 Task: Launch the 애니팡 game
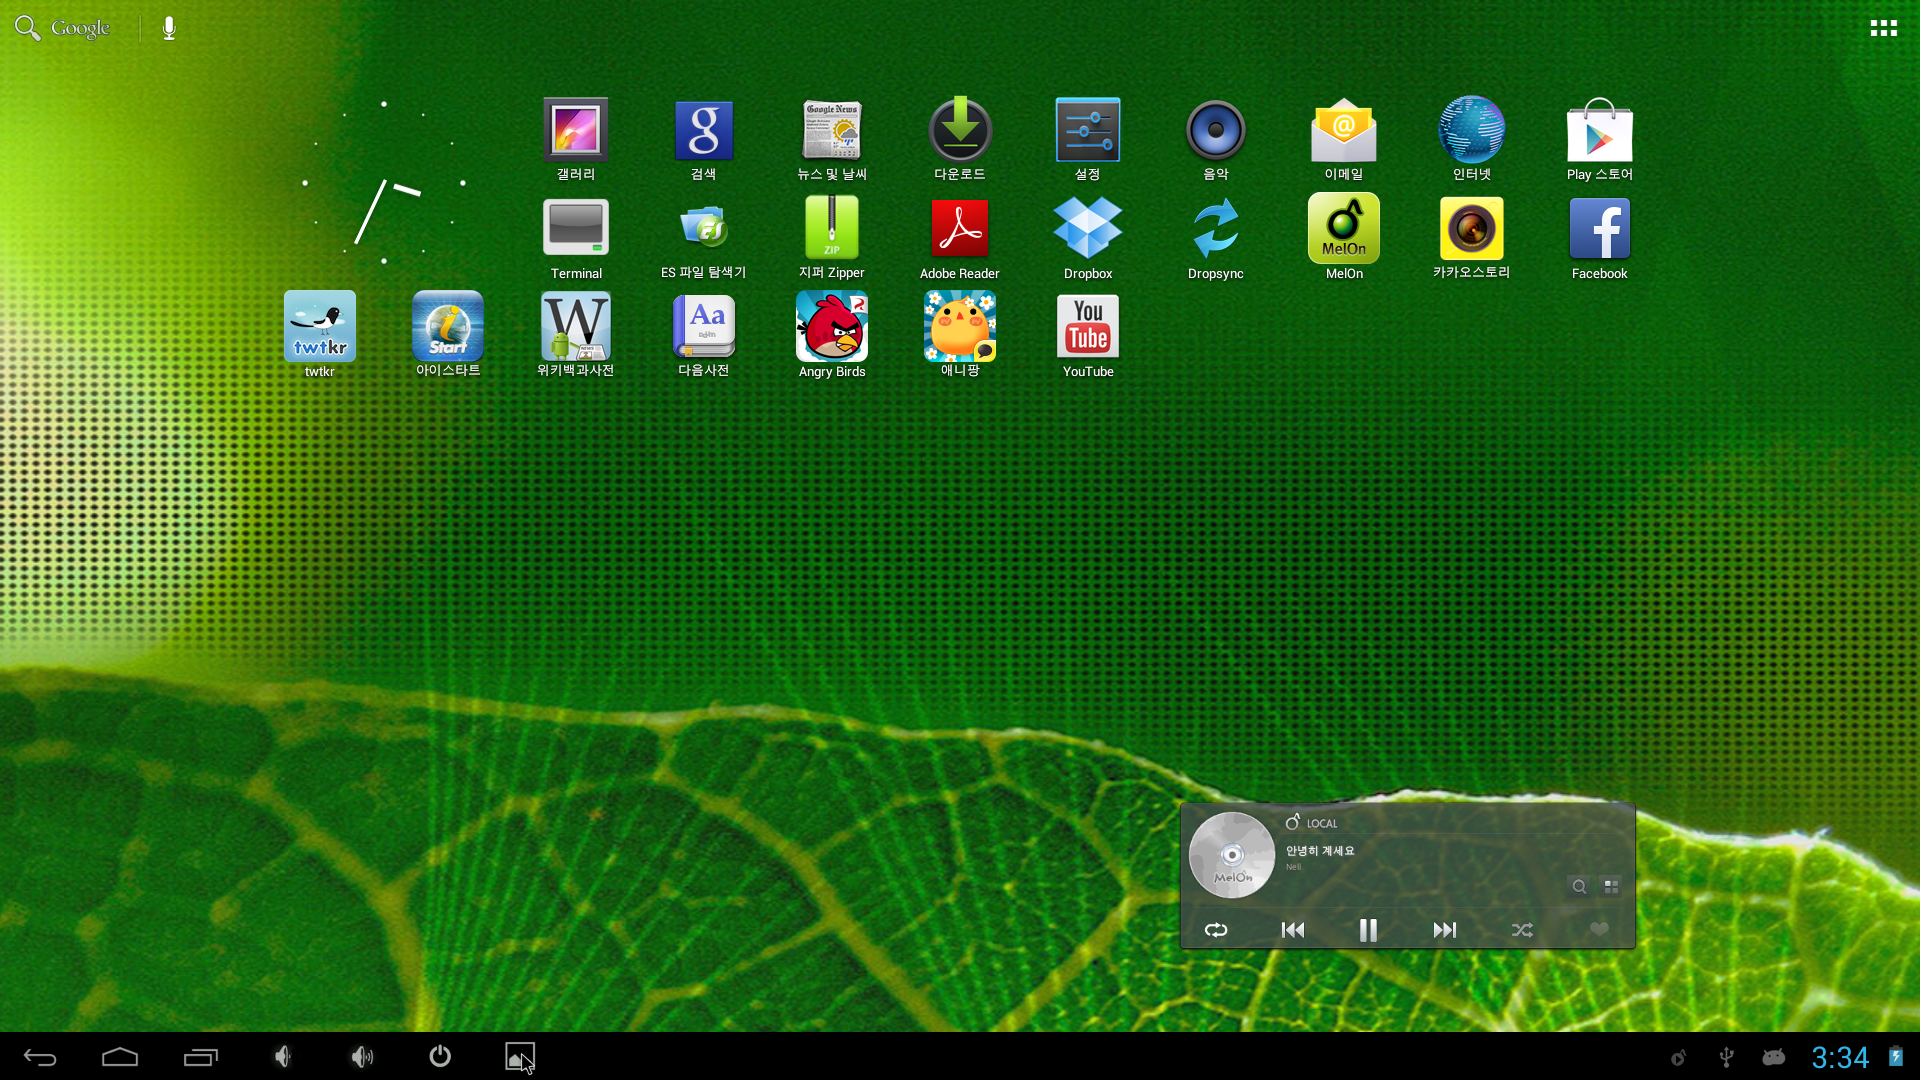(960, 335)
